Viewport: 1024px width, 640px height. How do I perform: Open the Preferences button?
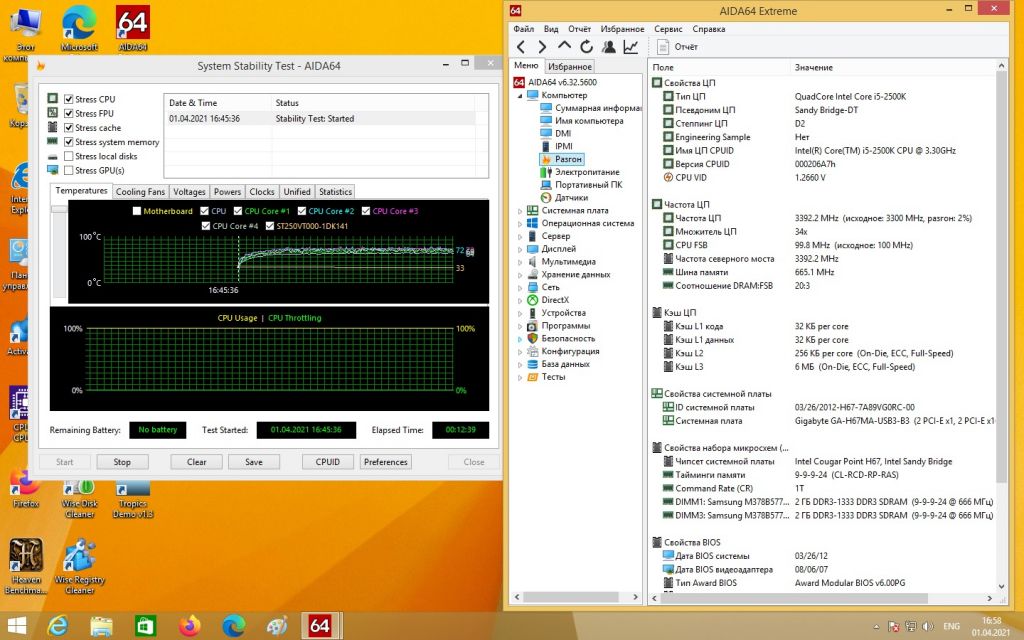385,462
